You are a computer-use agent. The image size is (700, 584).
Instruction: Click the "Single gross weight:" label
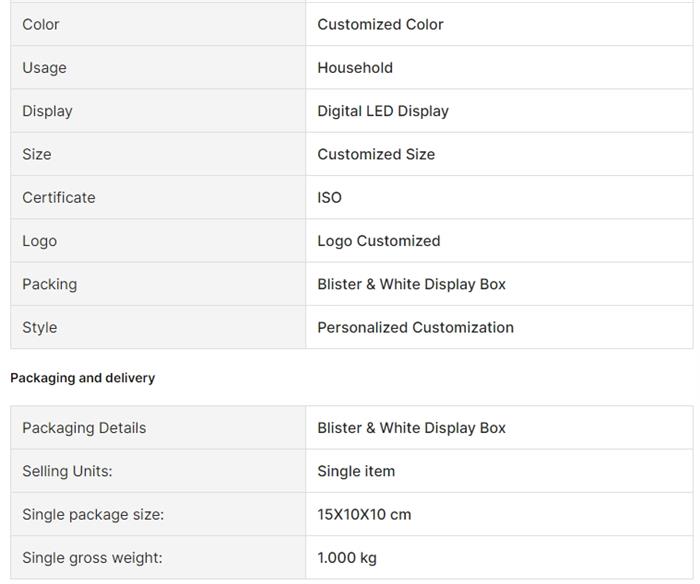92,558
